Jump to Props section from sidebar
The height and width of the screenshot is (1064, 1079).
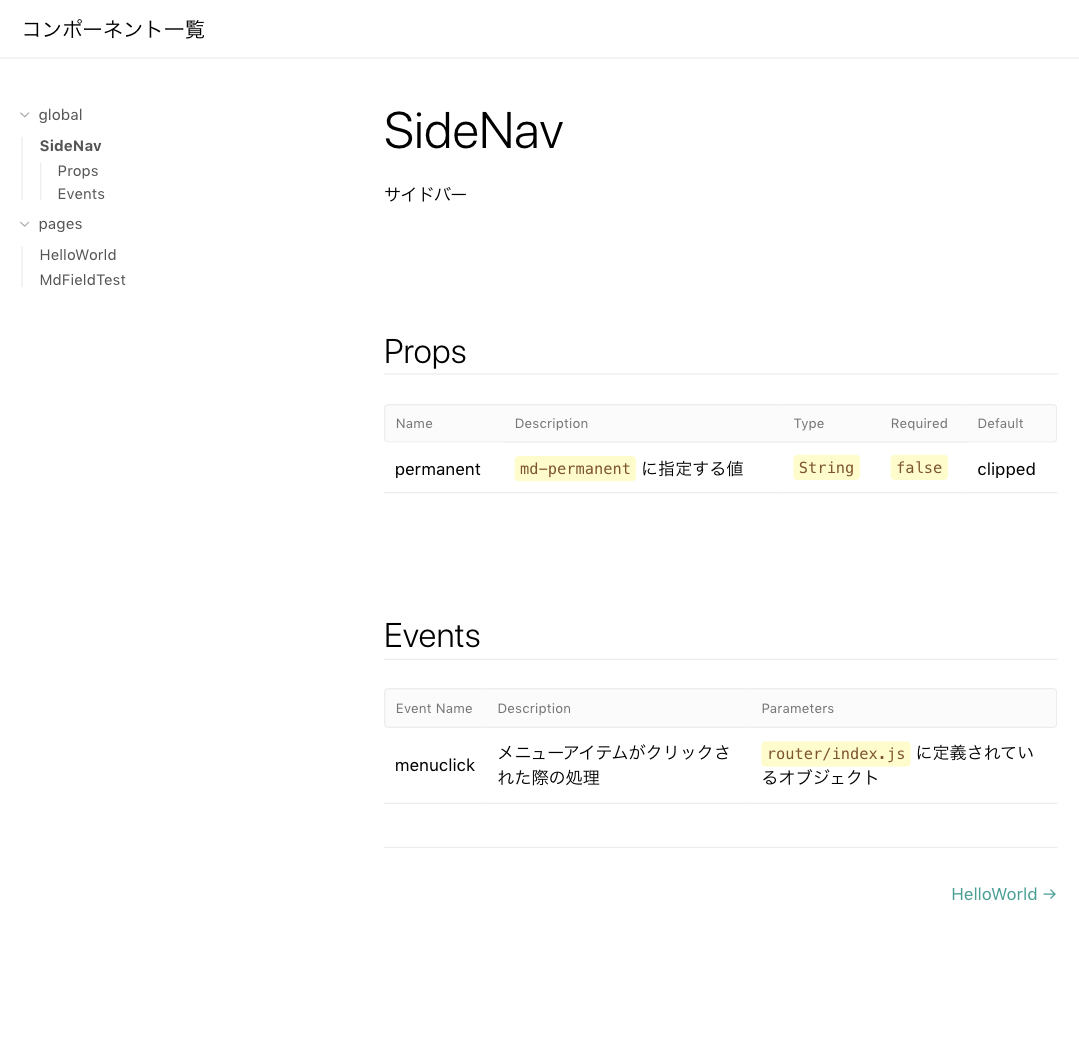(78, 171)
